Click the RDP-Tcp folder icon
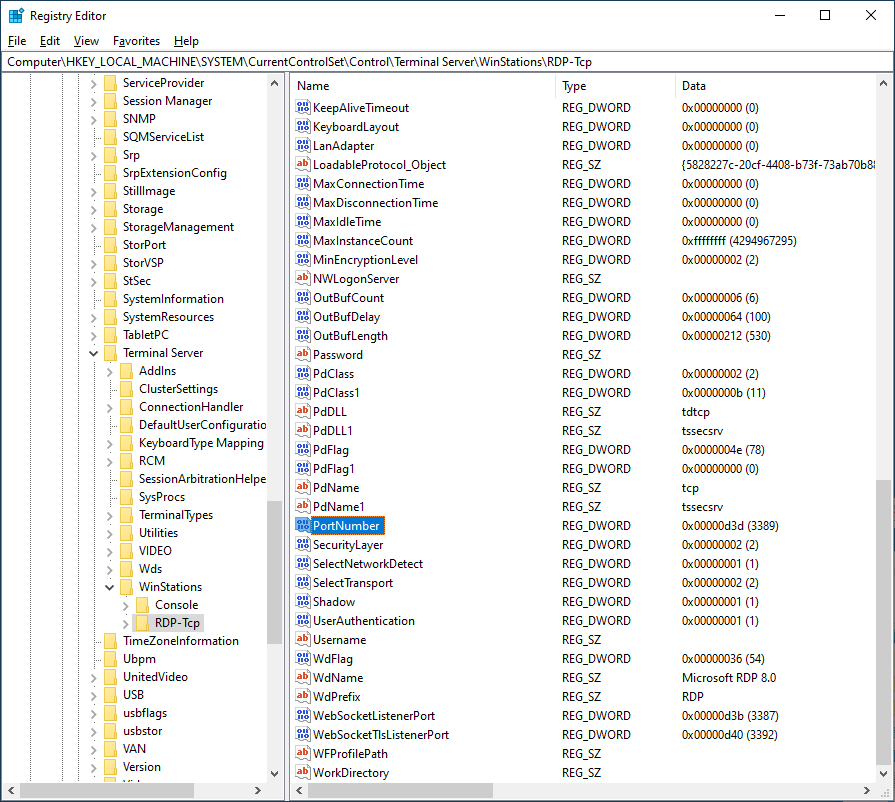The image size is (895, 802). point(142,623)
